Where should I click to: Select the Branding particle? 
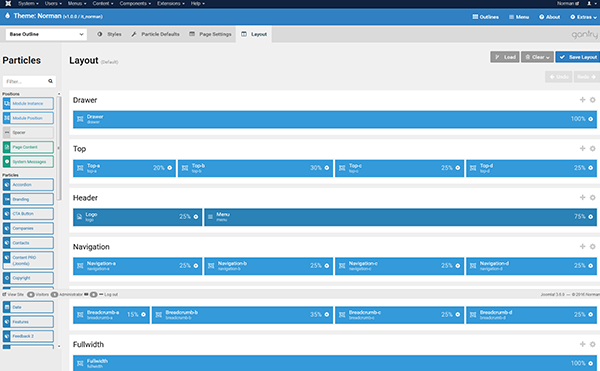click(28, 199)
